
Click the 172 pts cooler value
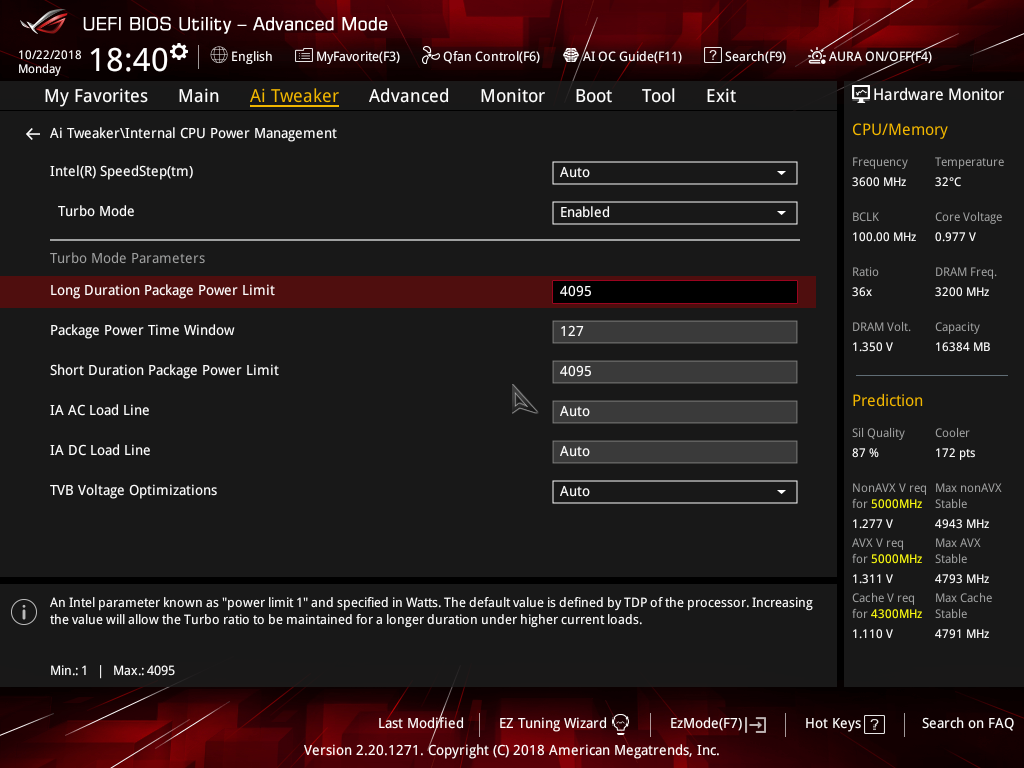coord(955,453)
